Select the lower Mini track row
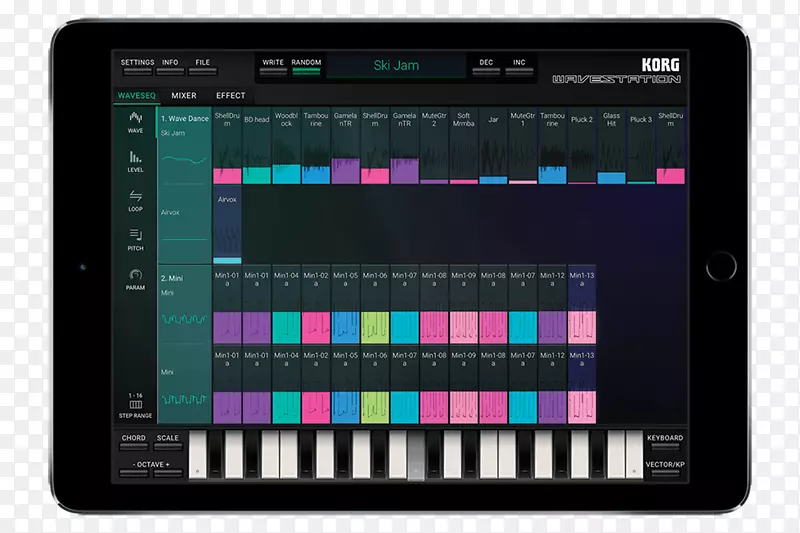 click(x=184, y=384)
